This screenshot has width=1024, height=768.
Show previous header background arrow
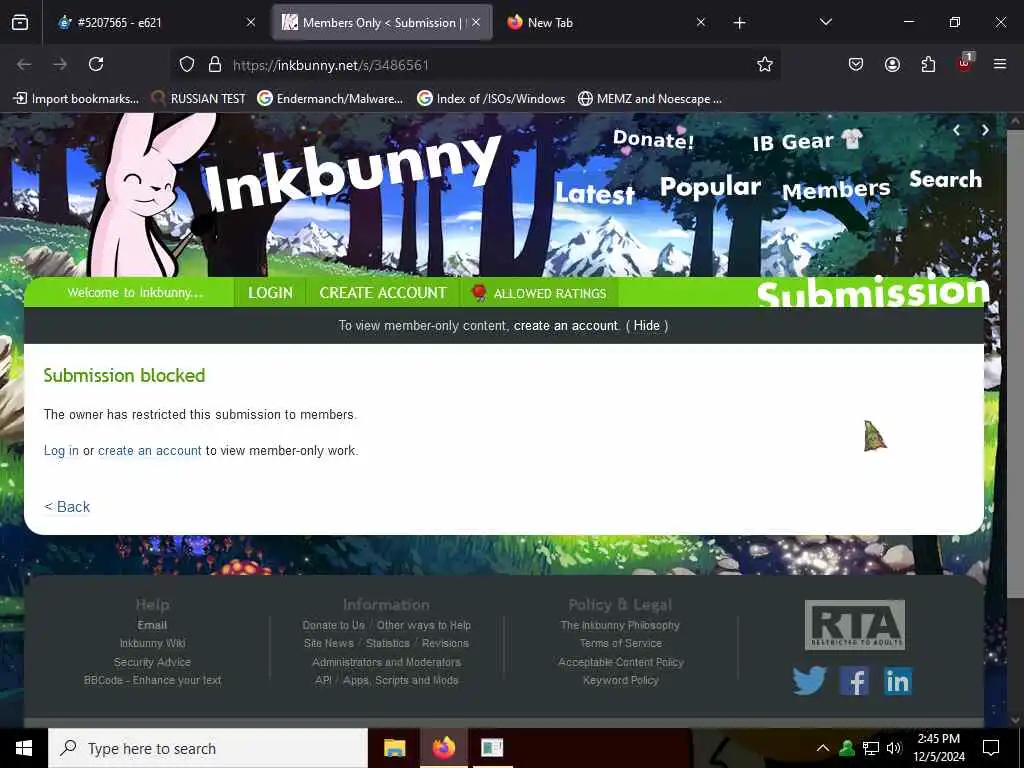[956, 130]
